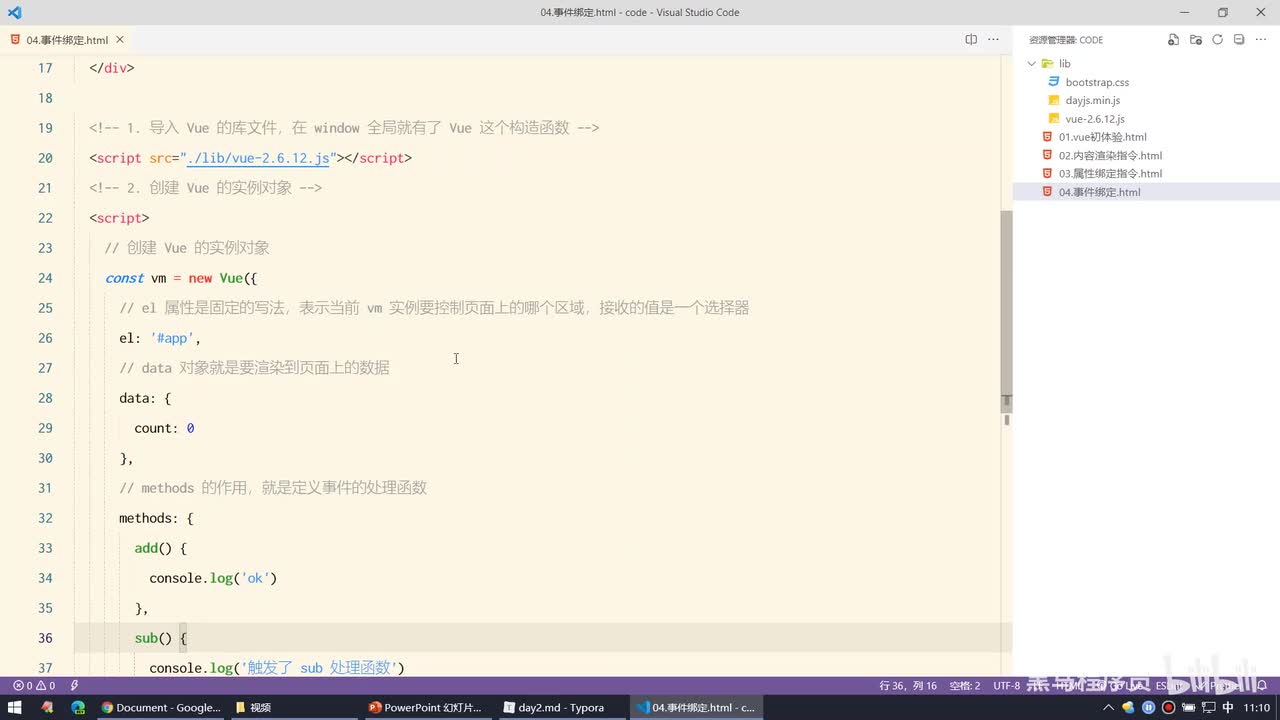Switch to day2.md - Typora taskbar window
This screenshot has height=720, width=1280.
pos(562,707)
